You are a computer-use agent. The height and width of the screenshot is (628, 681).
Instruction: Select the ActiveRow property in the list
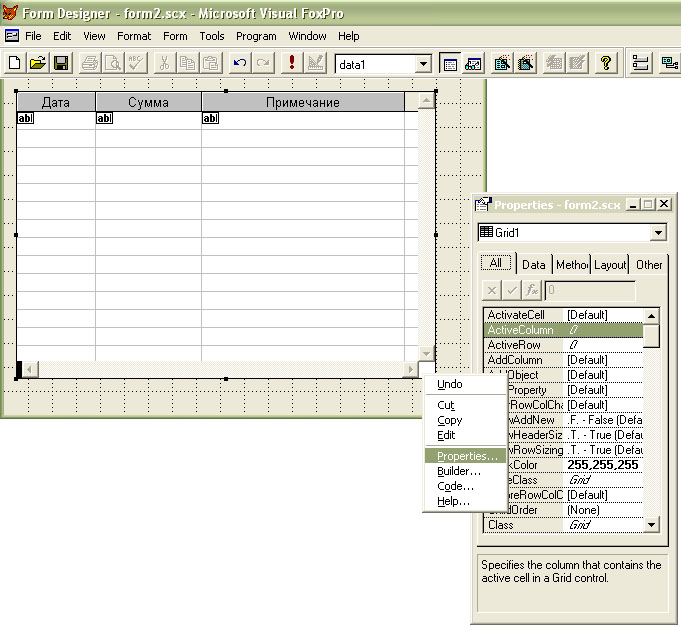(x=514, y=345)
